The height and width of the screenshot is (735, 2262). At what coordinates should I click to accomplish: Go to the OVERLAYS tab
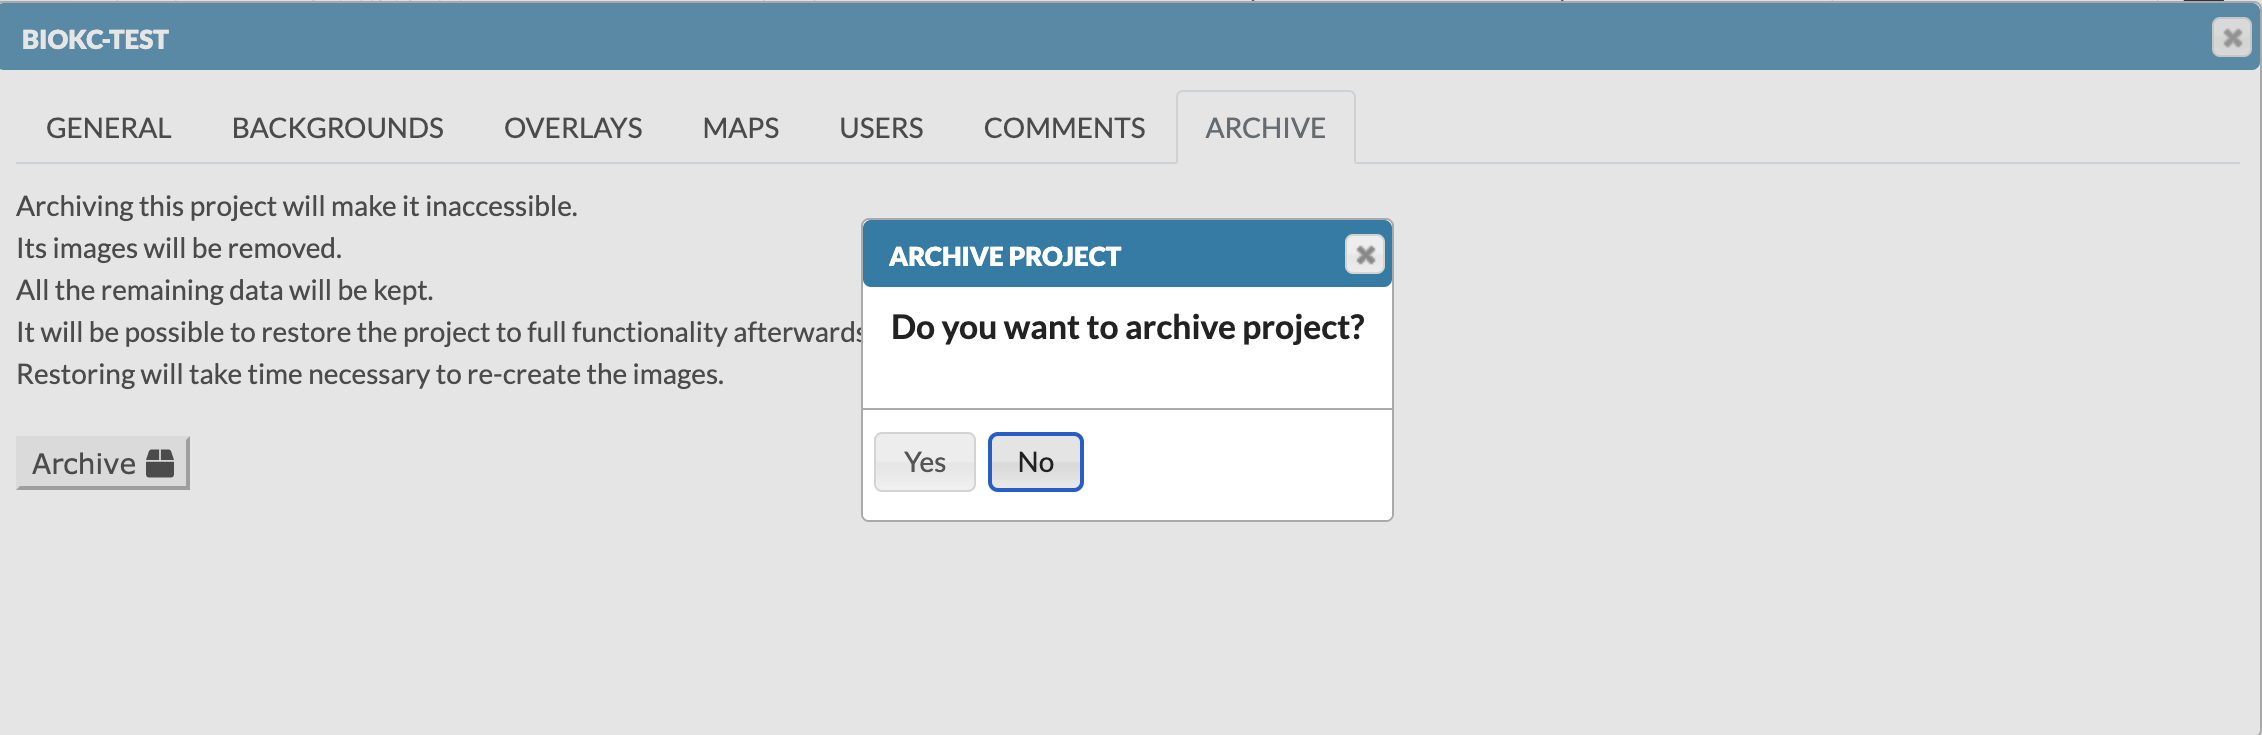pyautogui.click(x=573, y=128)
